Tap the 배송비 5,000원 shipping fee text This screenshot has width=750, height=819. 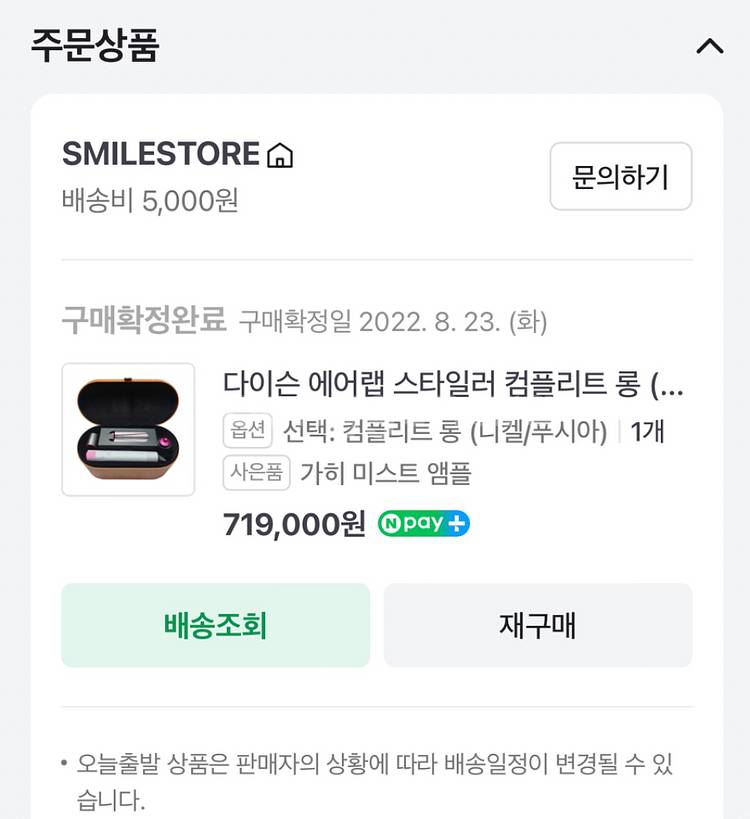tap(150, 201)
